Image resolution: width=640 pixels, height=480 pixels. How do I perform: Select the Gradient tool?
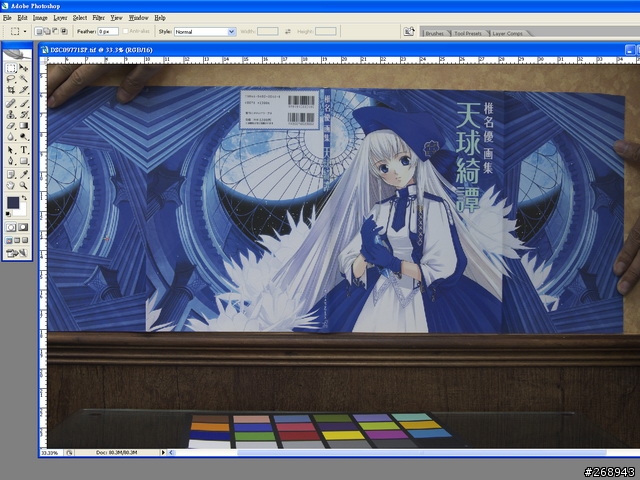pos(24,126)
